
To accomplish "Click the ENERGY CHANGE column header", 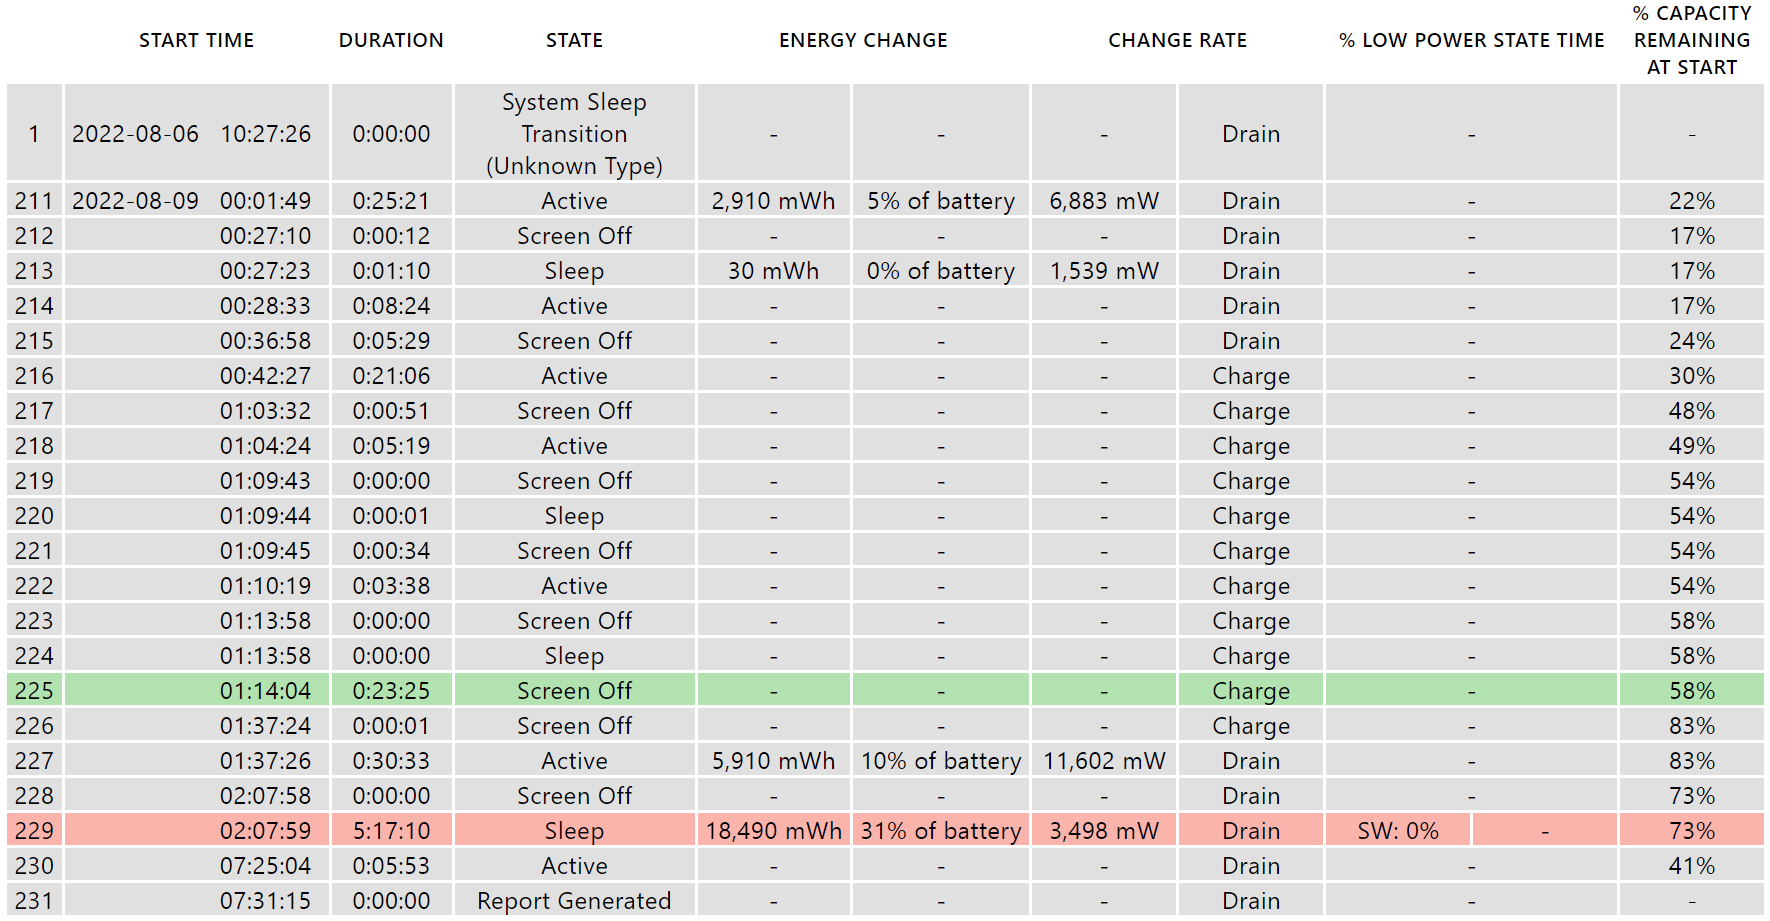I will (863, 40).
